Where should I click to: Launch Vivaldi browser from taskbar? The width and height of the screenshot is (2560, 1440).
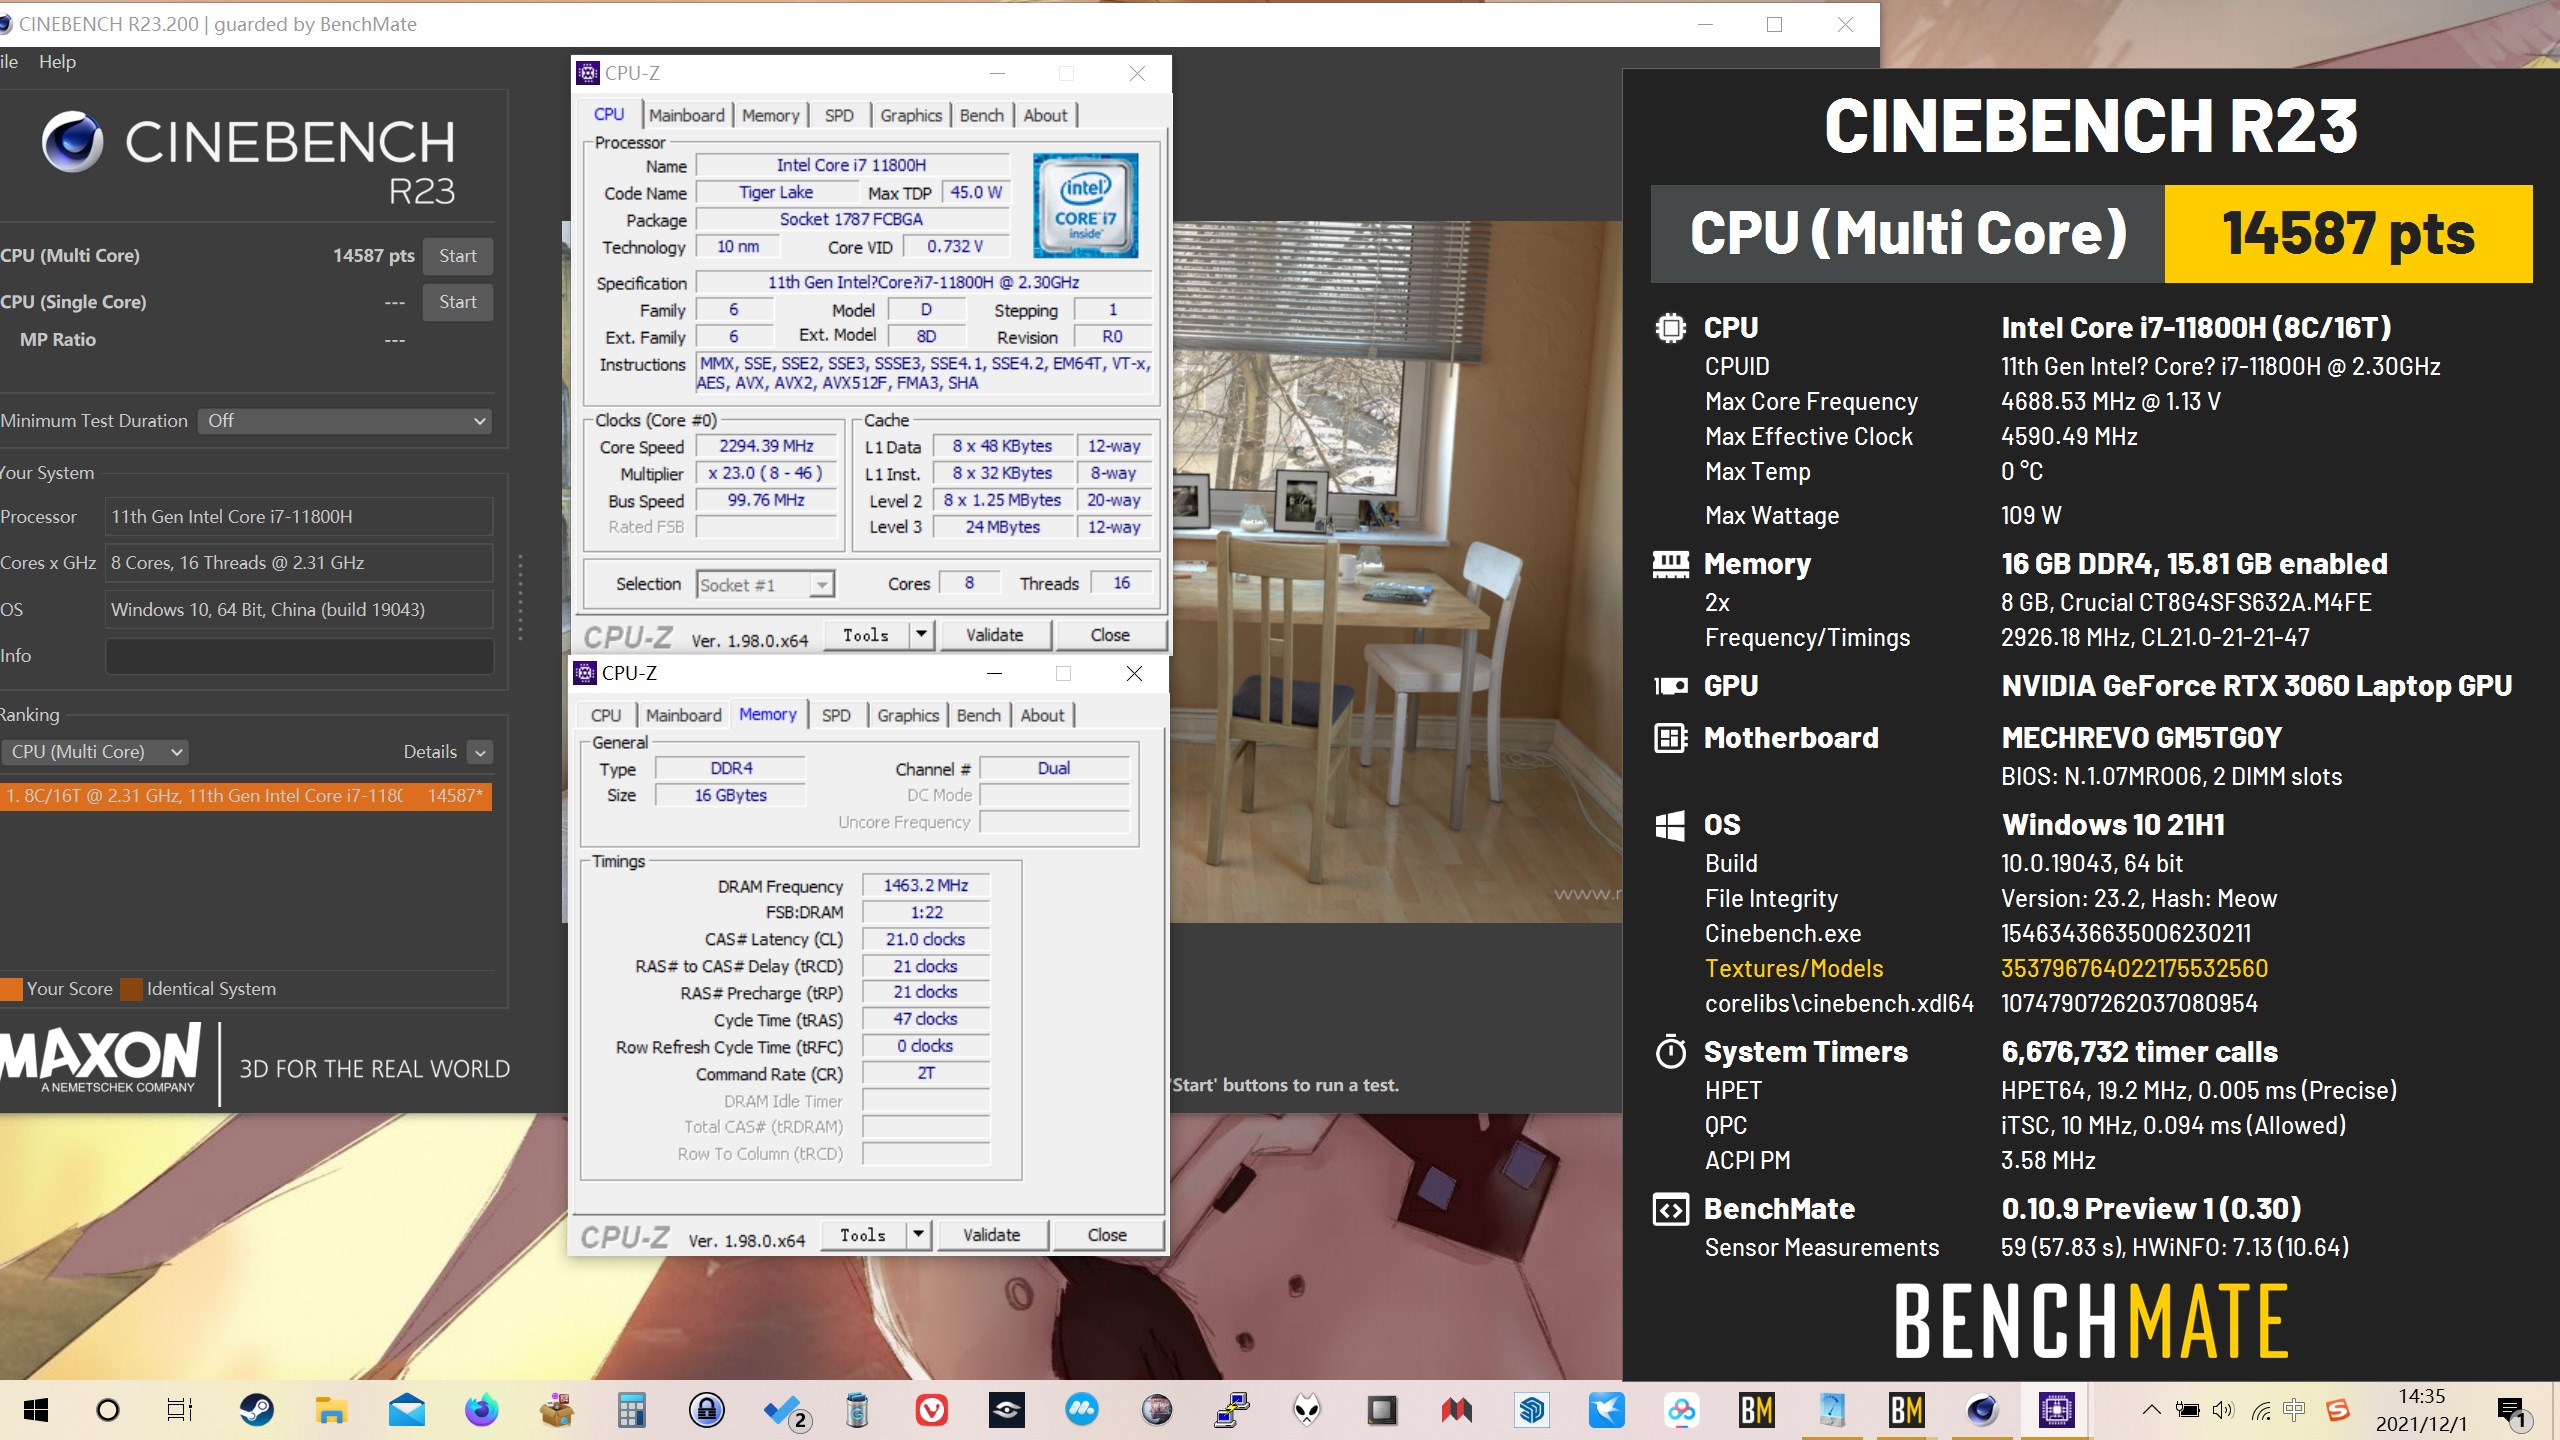[x=932, y=1410]
